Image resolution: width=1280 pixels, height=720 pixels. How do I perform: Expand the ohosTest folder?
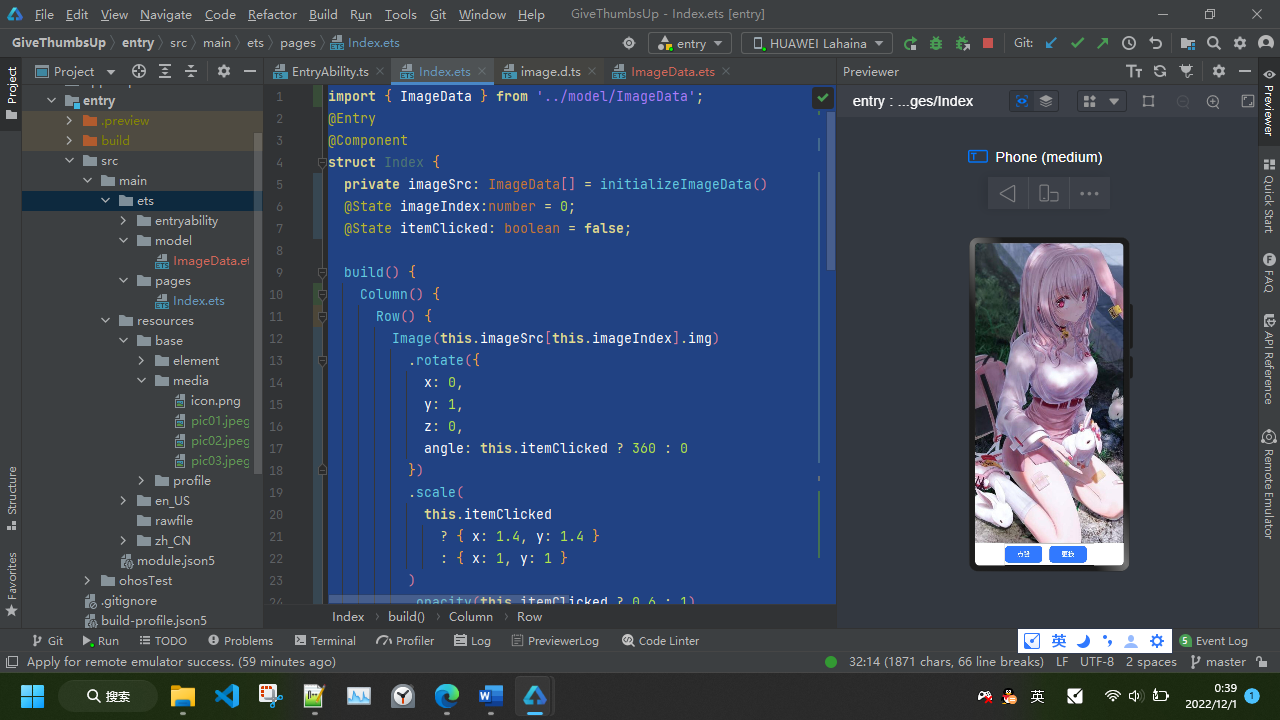pyautogui.click(x=88, y=580)
